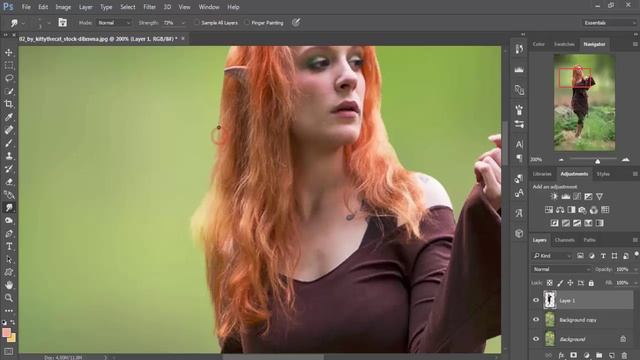Open the Image menu
The image size is (640, 360).
pyautogui.click(x=63, y=7)
